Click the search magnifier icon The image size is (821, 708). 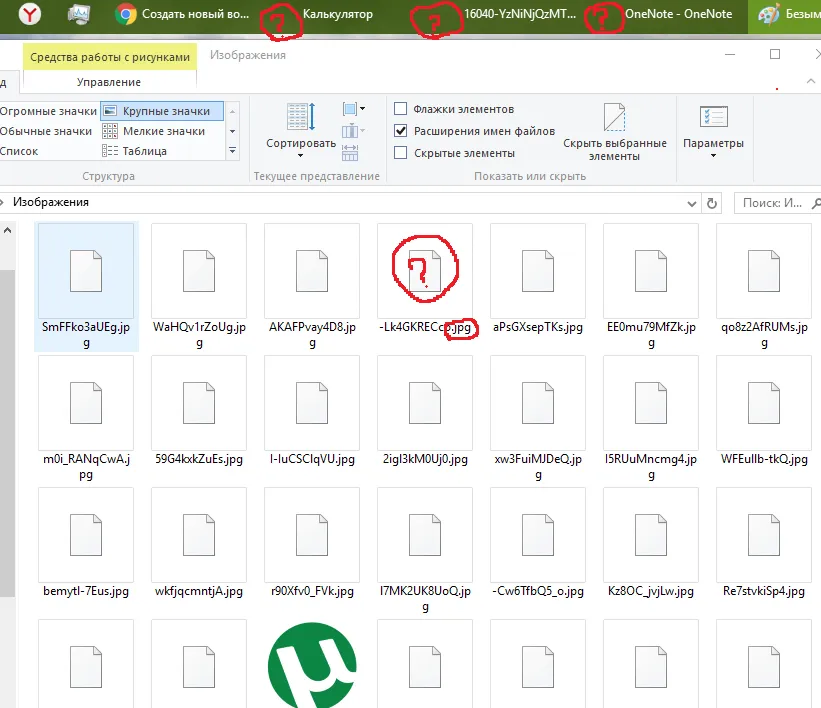pos(816,203)
